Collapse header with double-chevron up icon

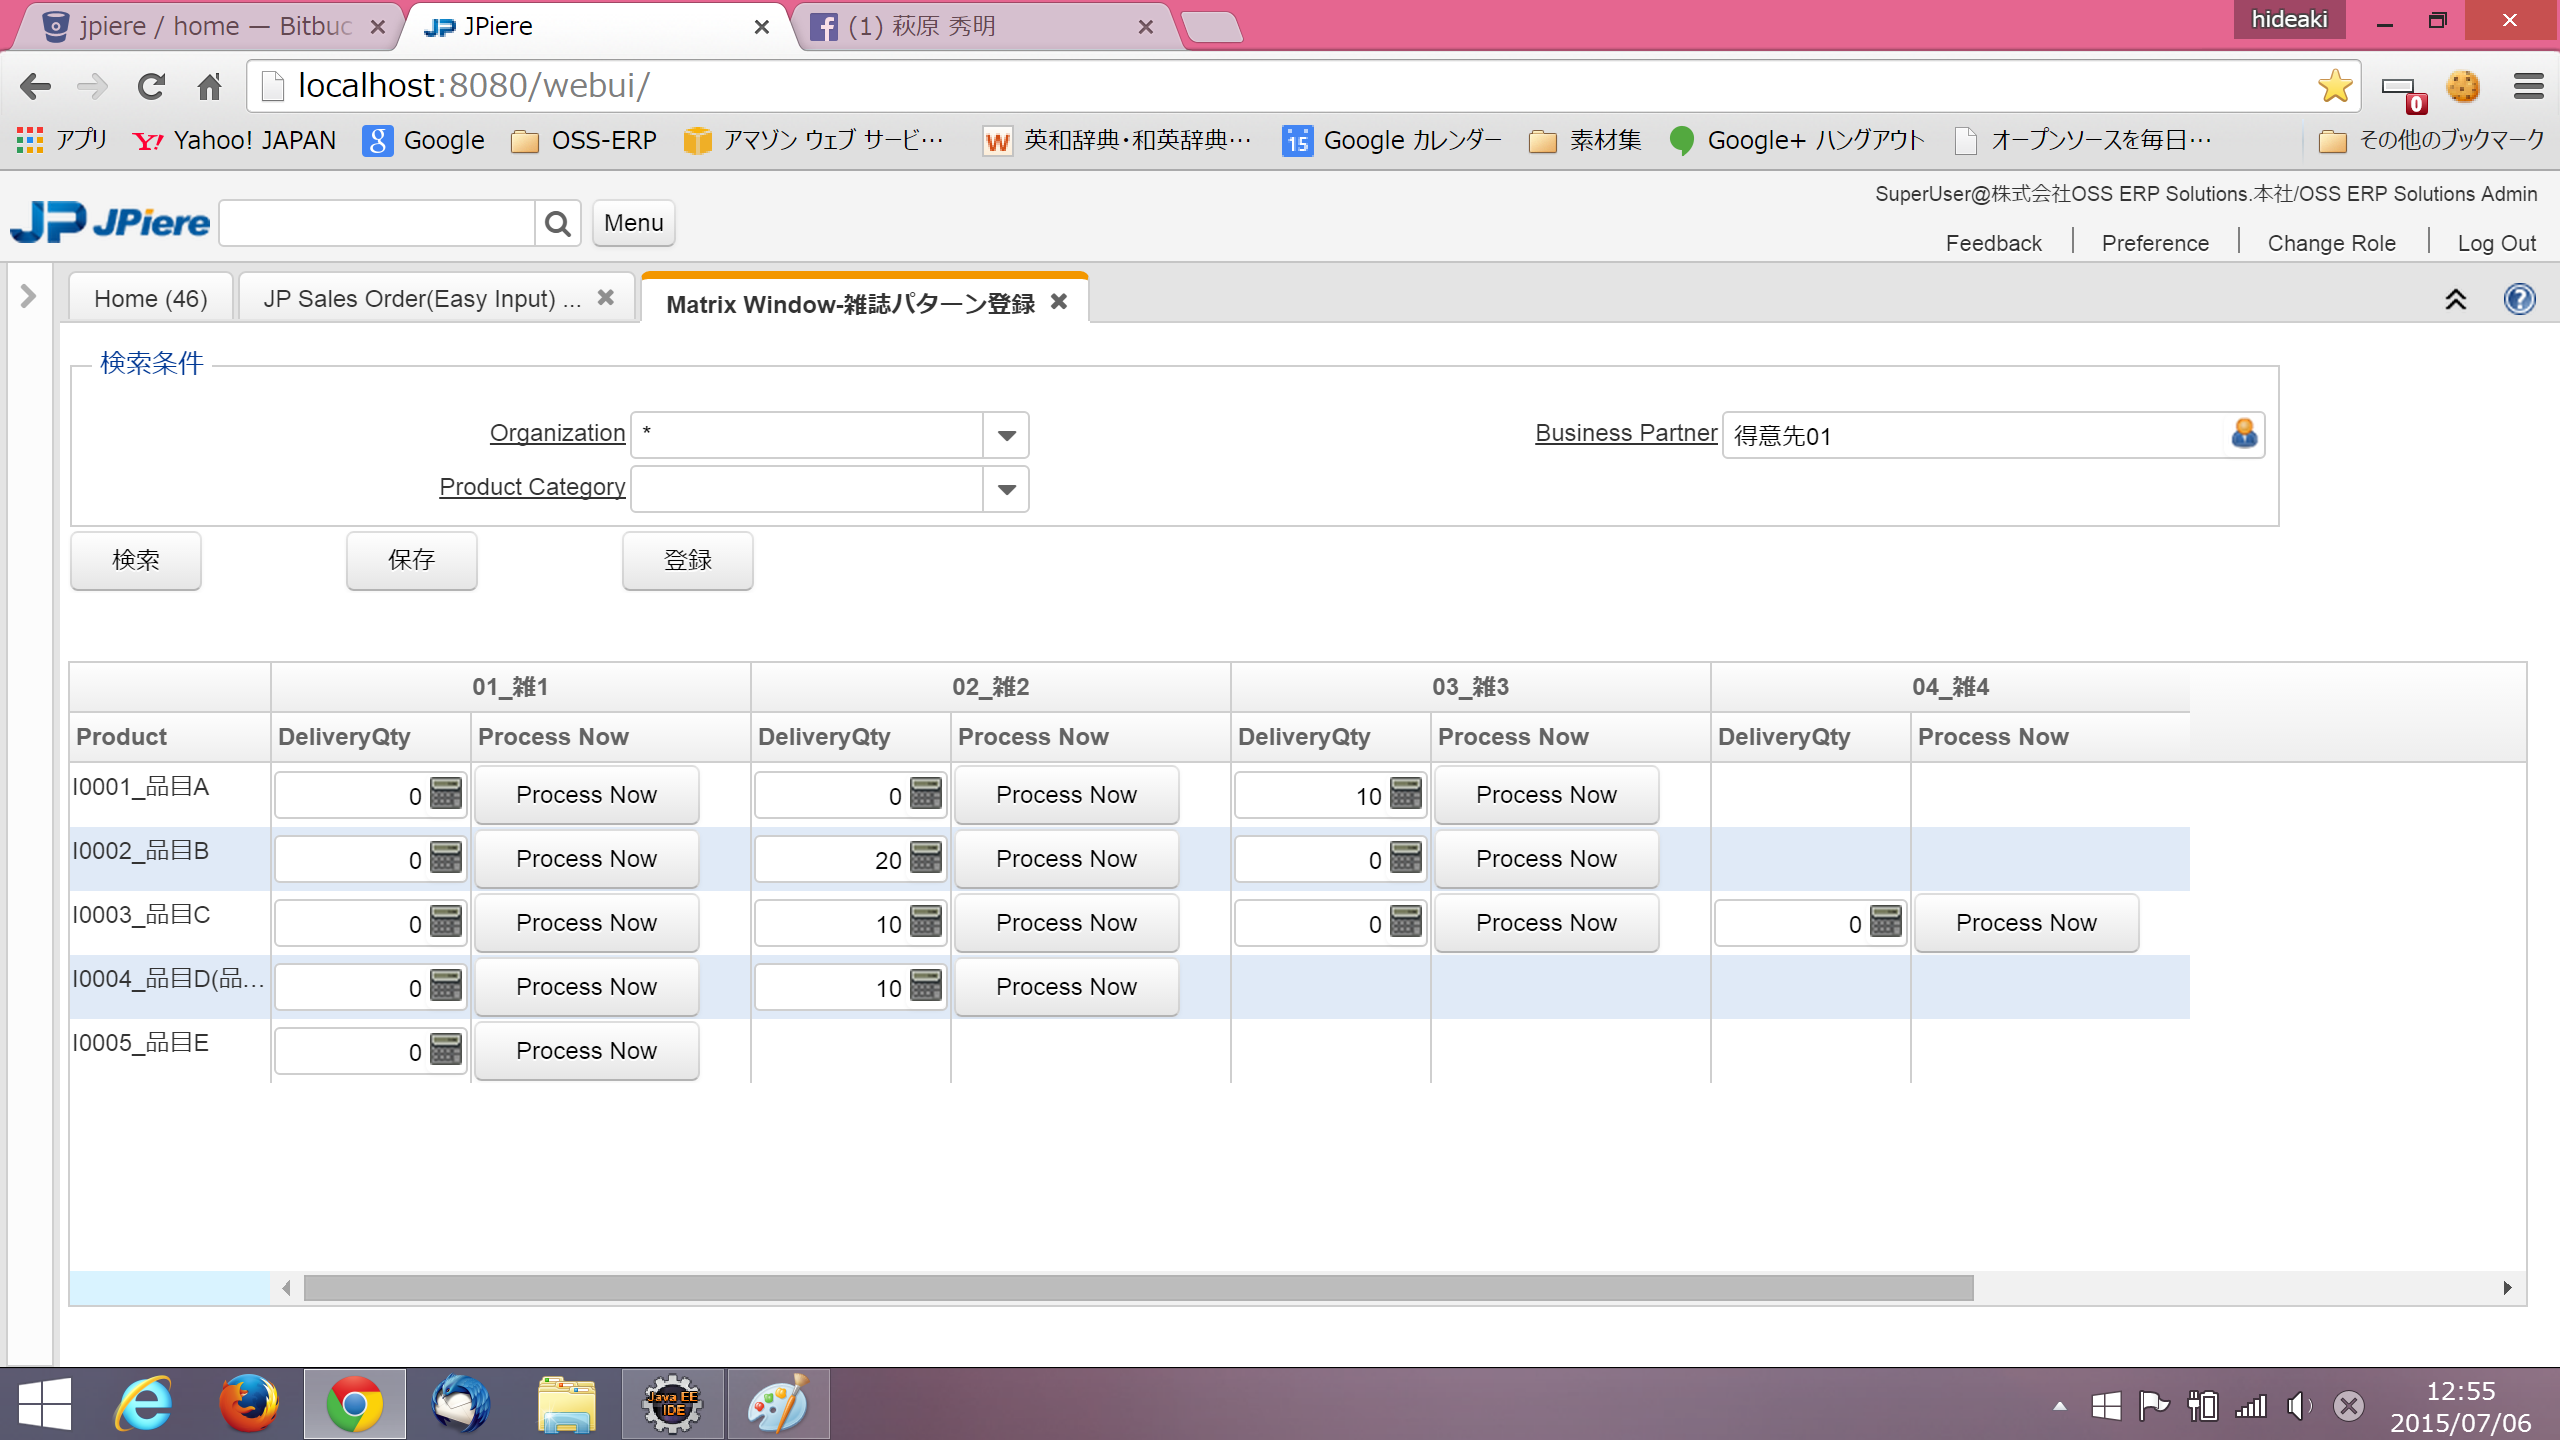pos(2455,299)
